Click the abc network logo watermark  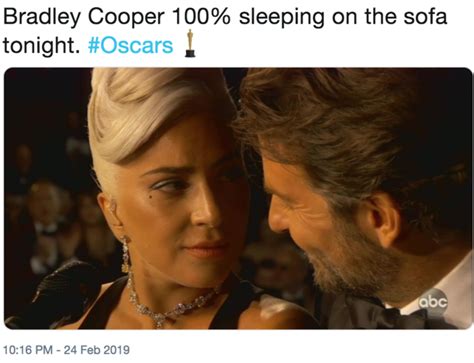(x=432, y=302)
